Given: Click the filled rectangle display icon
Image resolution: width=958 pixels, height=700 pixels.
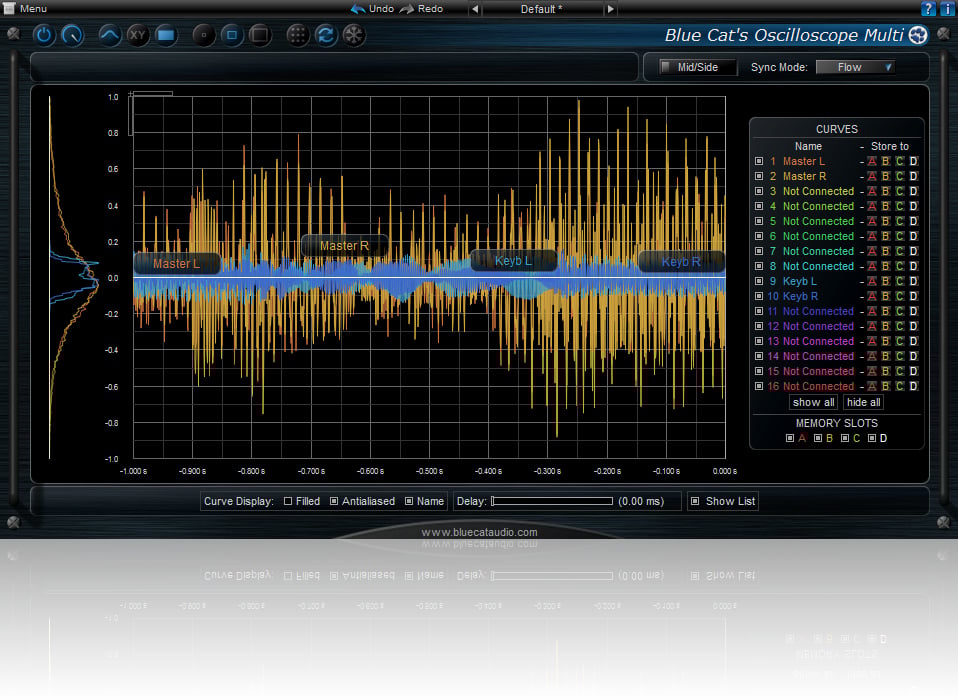Looking at the screenshot, I should click(x=166, y=35).
